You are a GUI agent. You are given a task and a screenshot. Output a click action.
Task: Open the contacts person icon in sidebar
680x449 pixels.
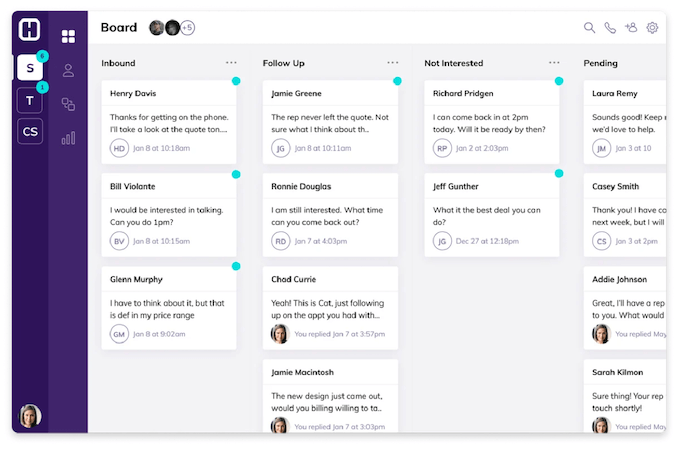coord(68,71)
